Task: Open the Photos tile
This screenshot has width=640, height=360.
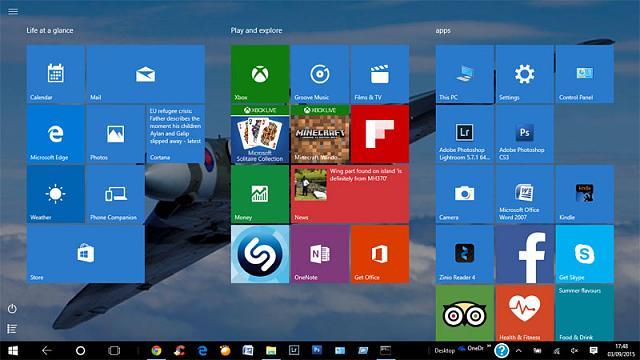Action: point(116,134)
